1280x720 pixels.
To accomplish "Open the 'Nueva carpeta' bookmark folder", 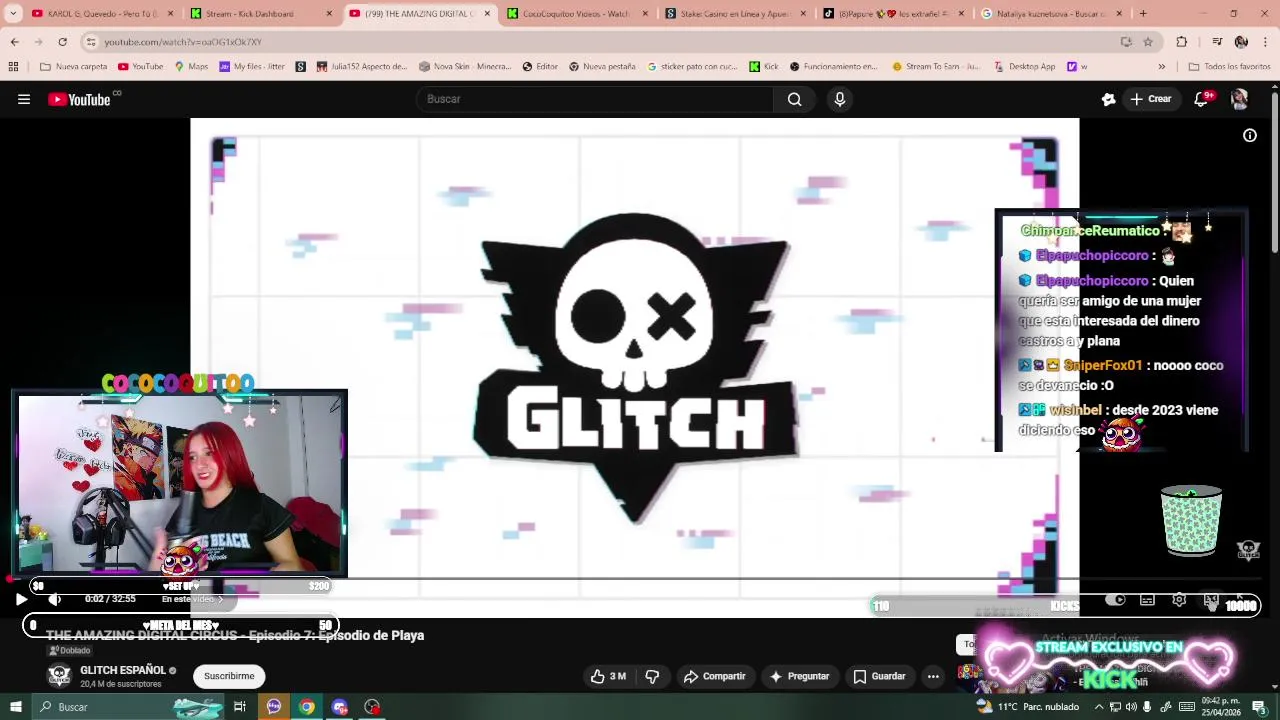I will coord(73,67).
